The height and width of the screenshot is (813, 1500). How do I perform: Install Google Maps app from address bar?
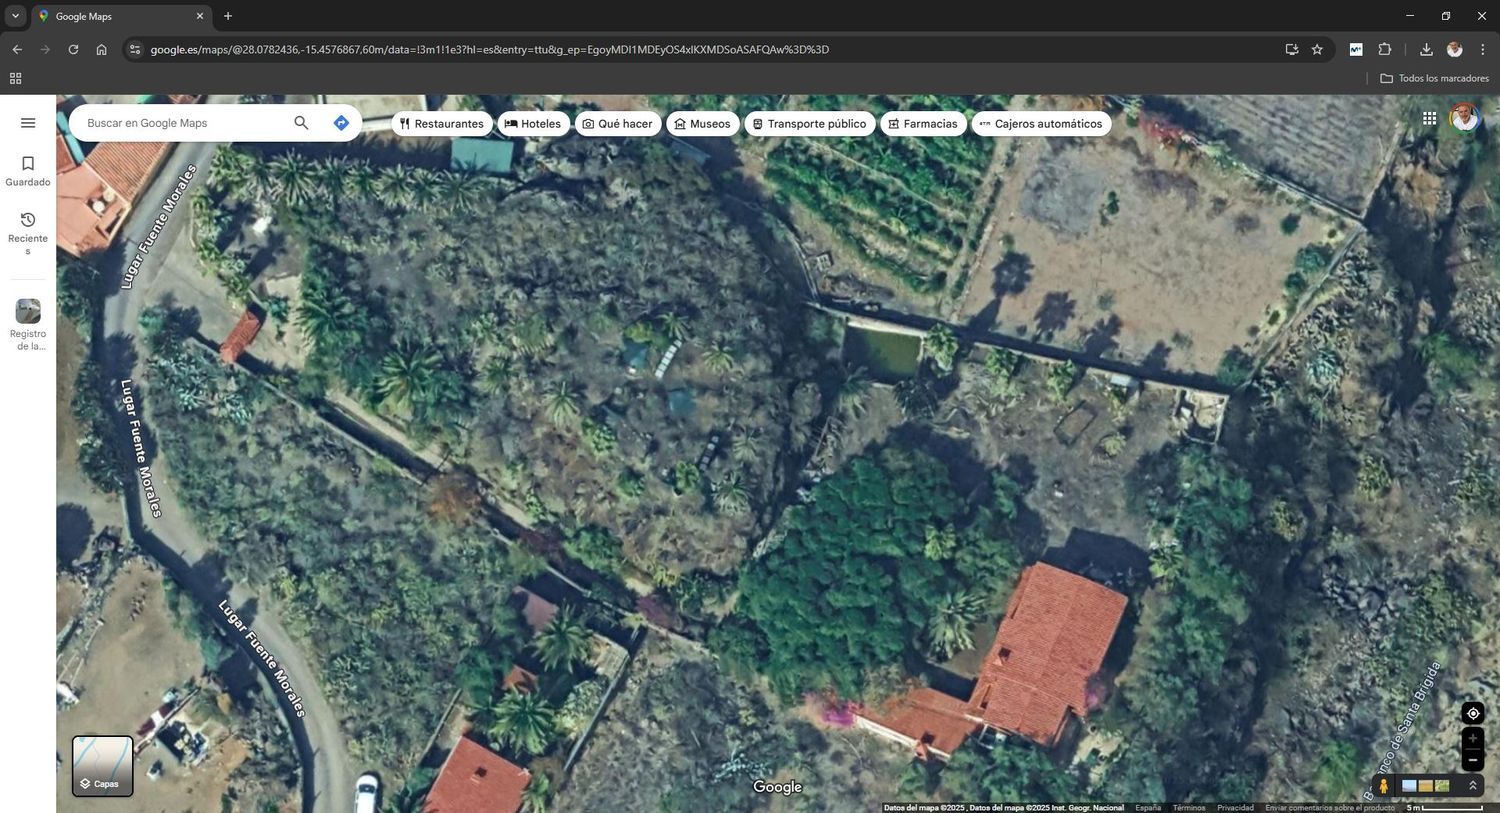click(x=1291, y=49)
